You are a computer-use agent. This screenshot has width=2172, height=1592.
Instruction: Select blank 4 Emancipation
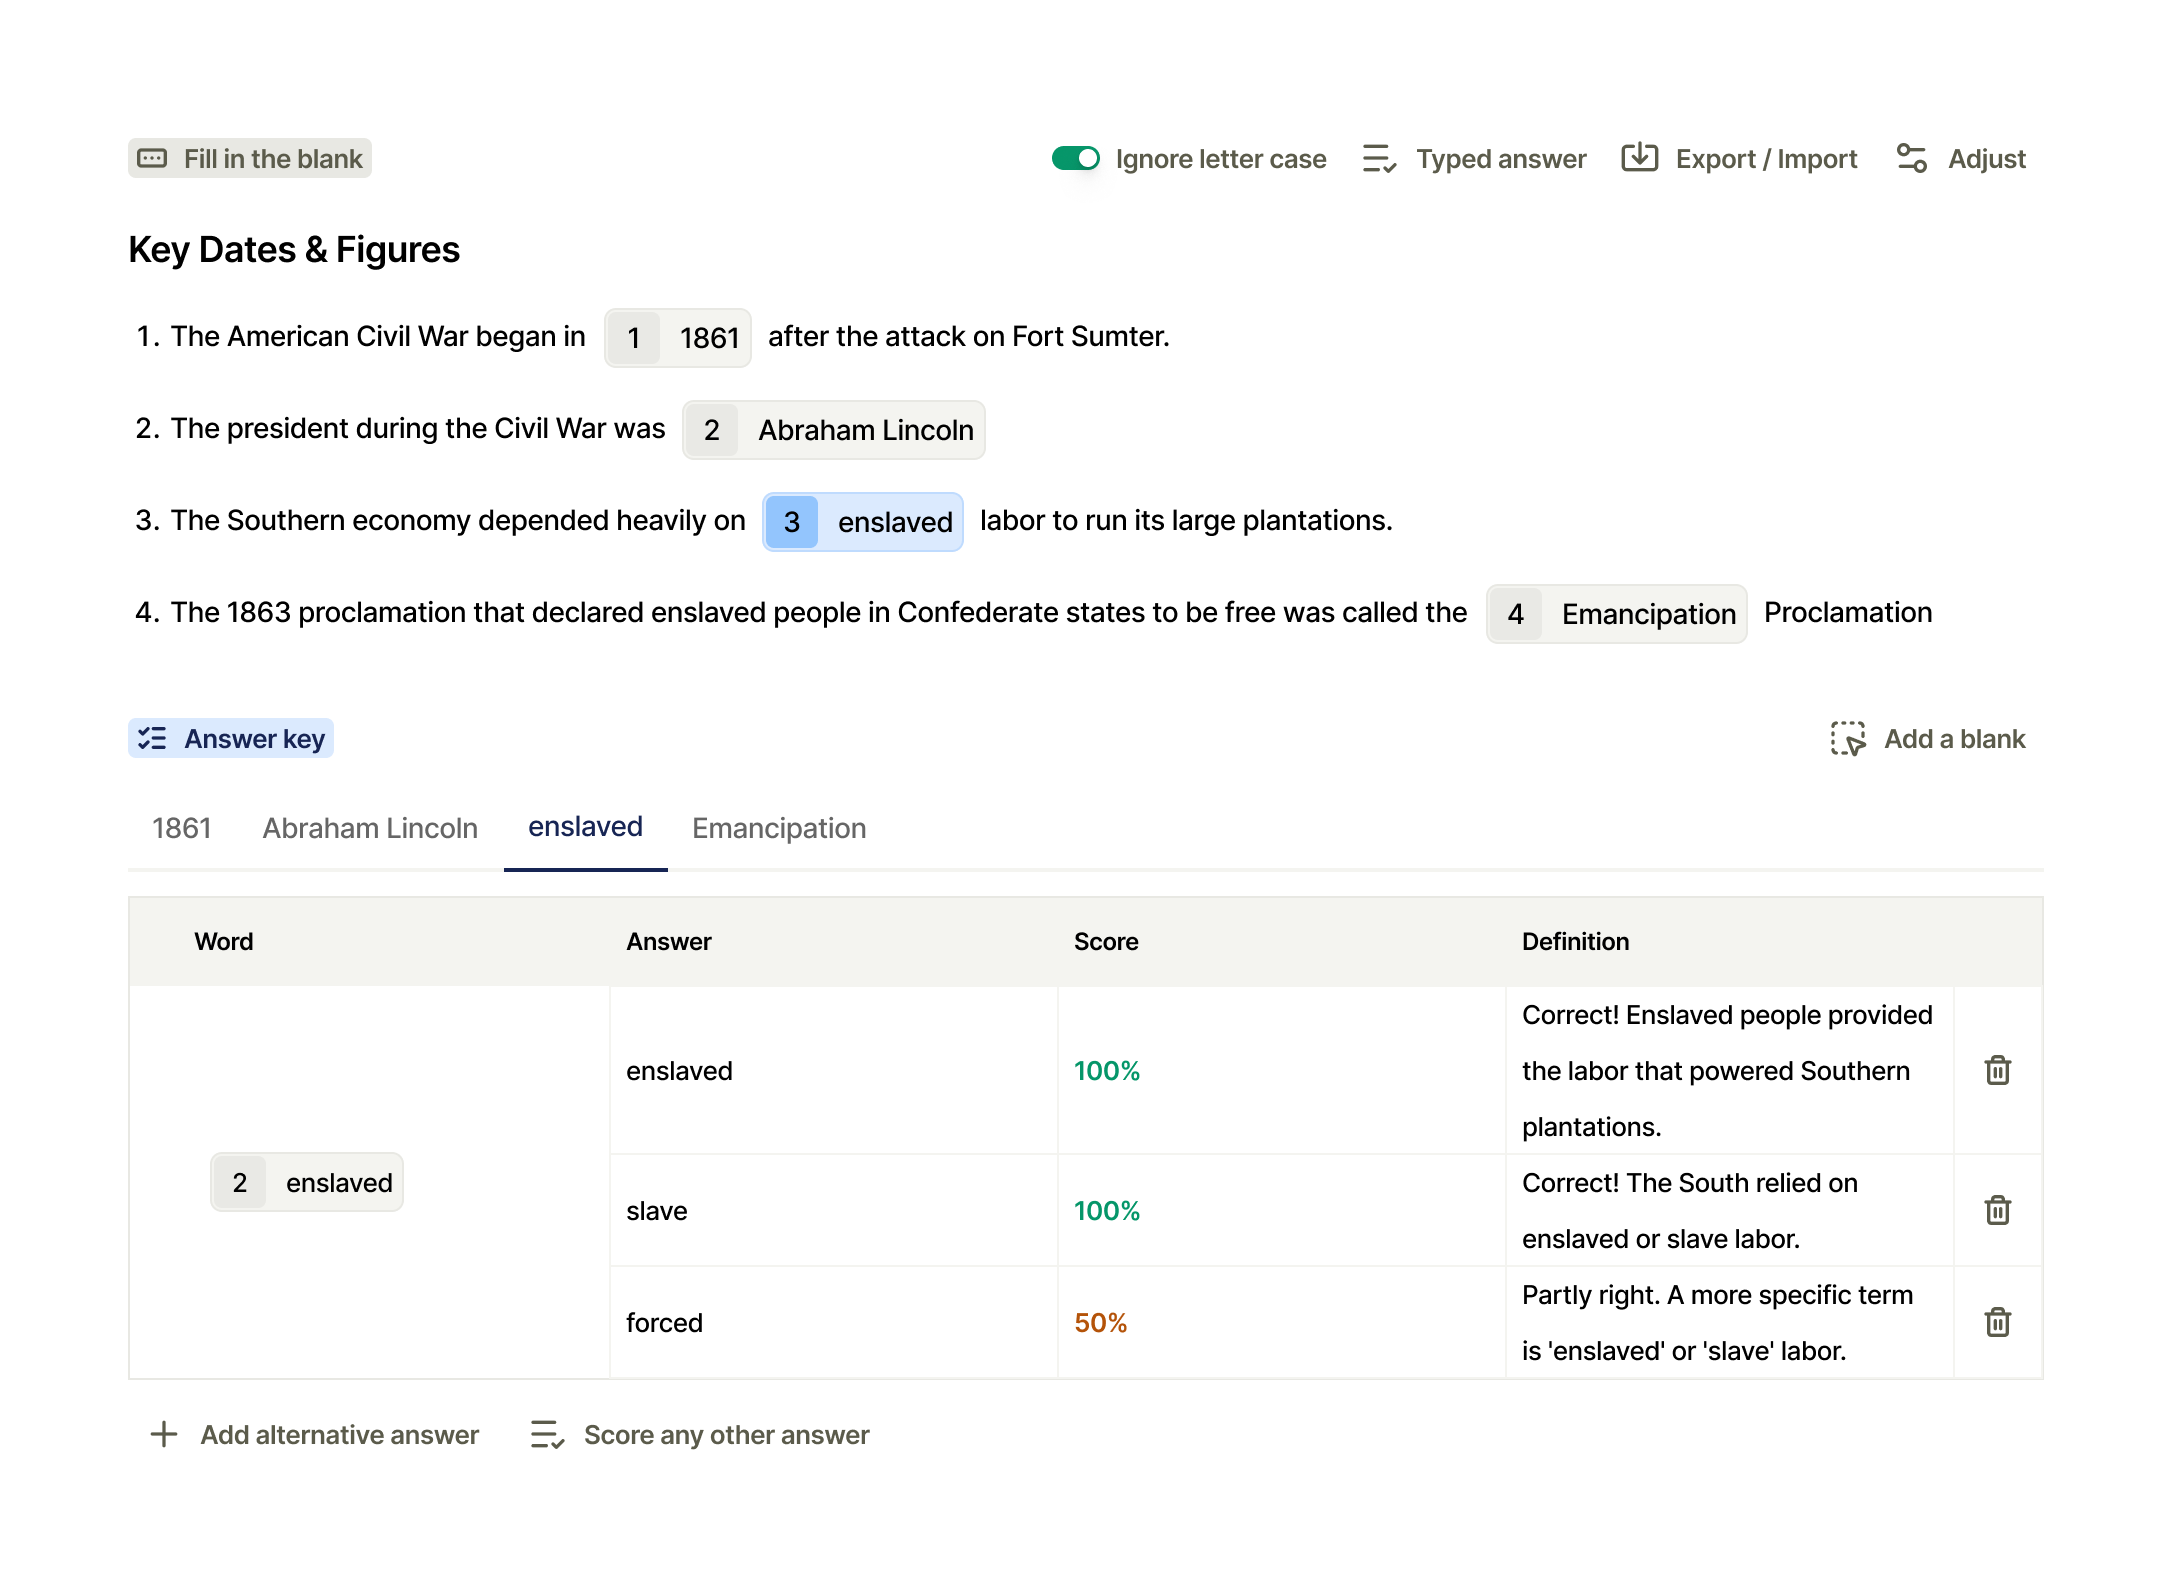pyautogui.click(x=1617, y=614)
